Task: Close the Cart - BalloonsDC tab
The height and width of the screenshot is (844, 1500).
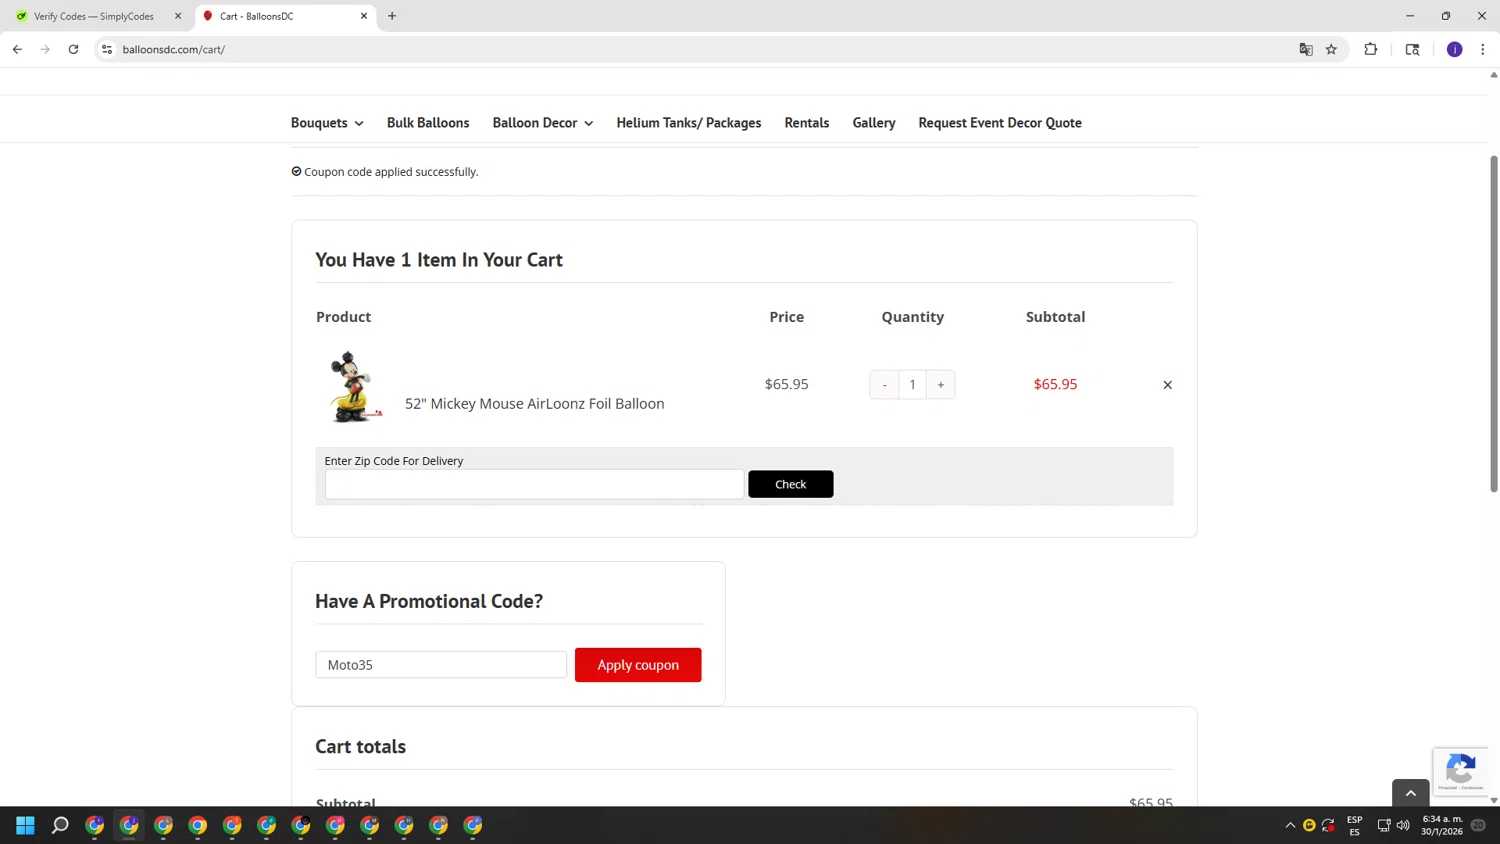Action: (364, 16)
